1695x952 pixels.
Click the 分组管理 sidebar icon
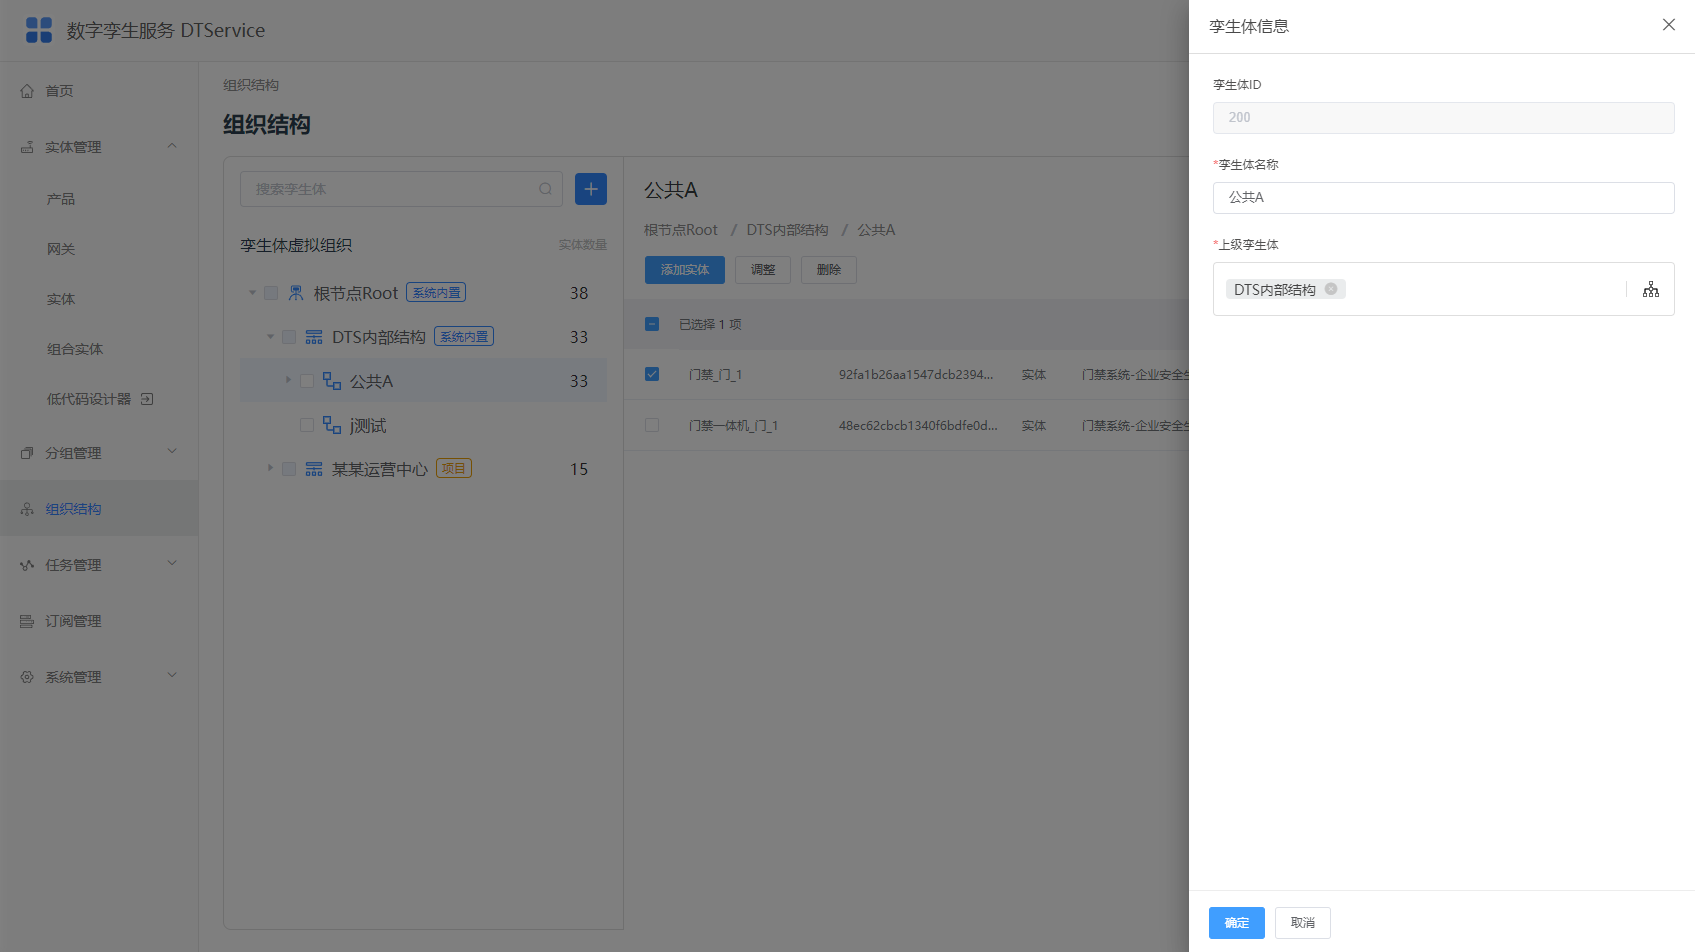[x=27, y=453]
